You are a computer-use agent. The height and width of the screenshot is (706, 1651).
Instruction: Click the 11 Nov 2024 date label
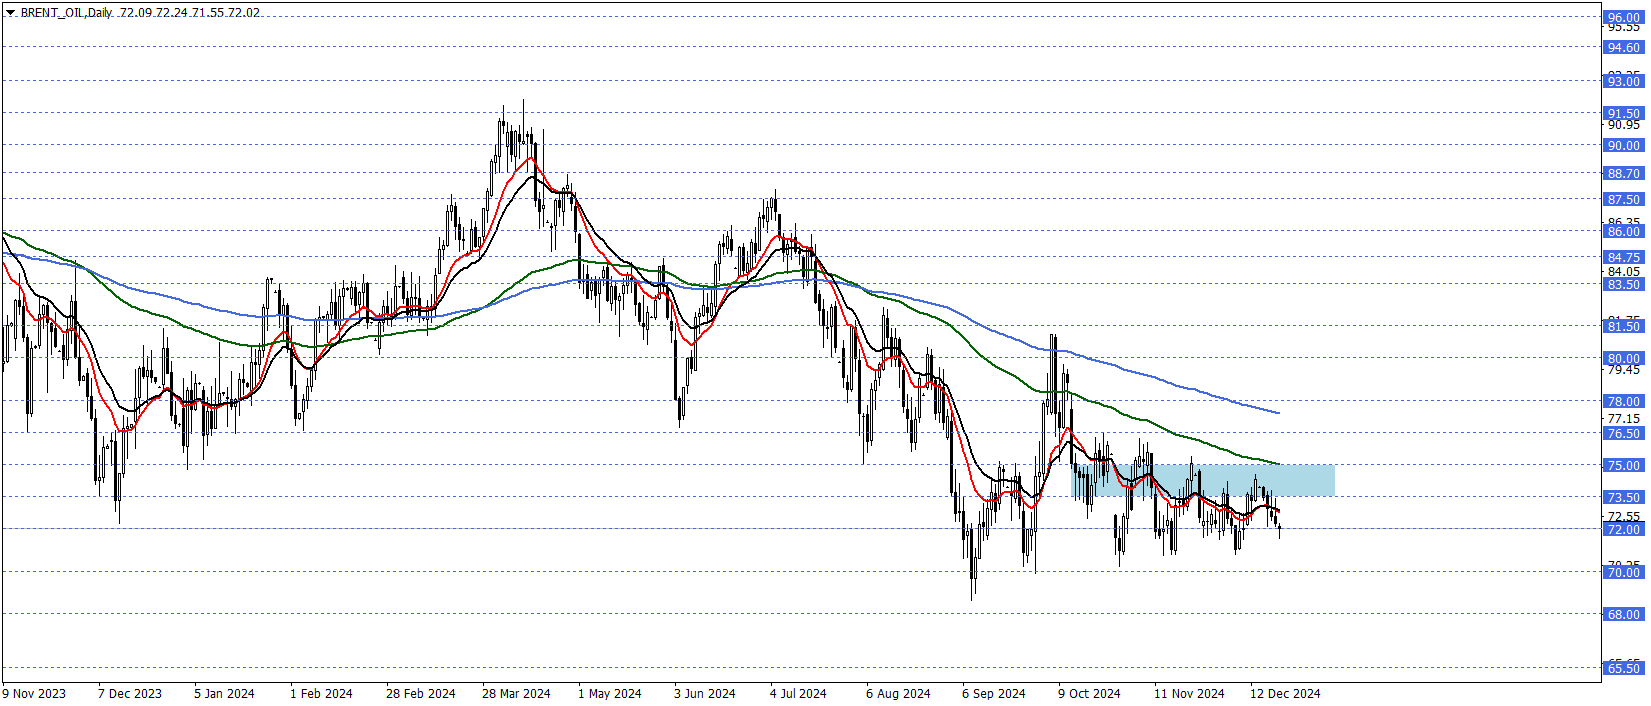click(1189, 693)
